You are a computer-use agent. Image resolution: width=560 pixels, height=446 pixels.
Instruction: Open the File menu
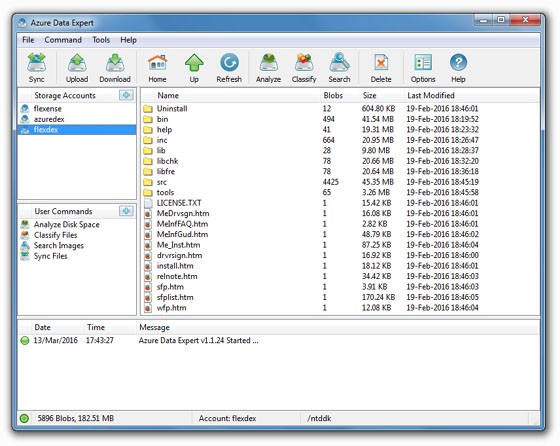[x=28, y=40]
